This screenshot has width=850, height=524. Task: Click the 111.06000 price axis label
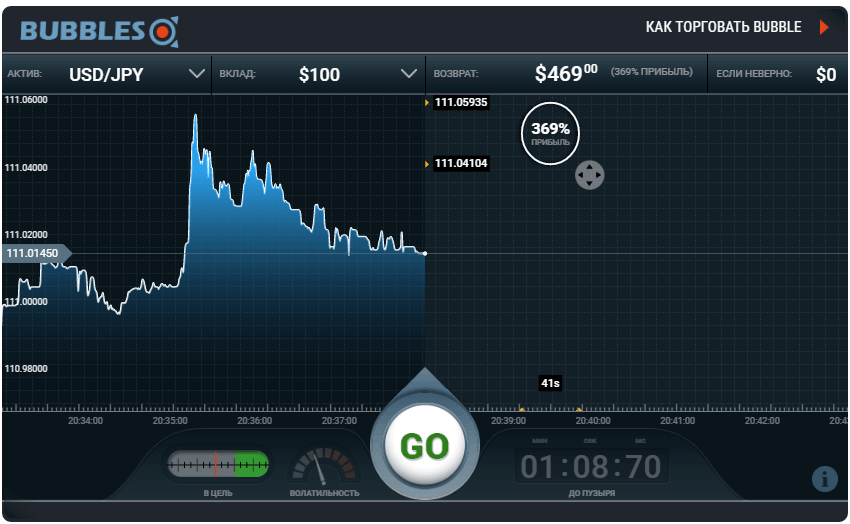coord(26,100)
